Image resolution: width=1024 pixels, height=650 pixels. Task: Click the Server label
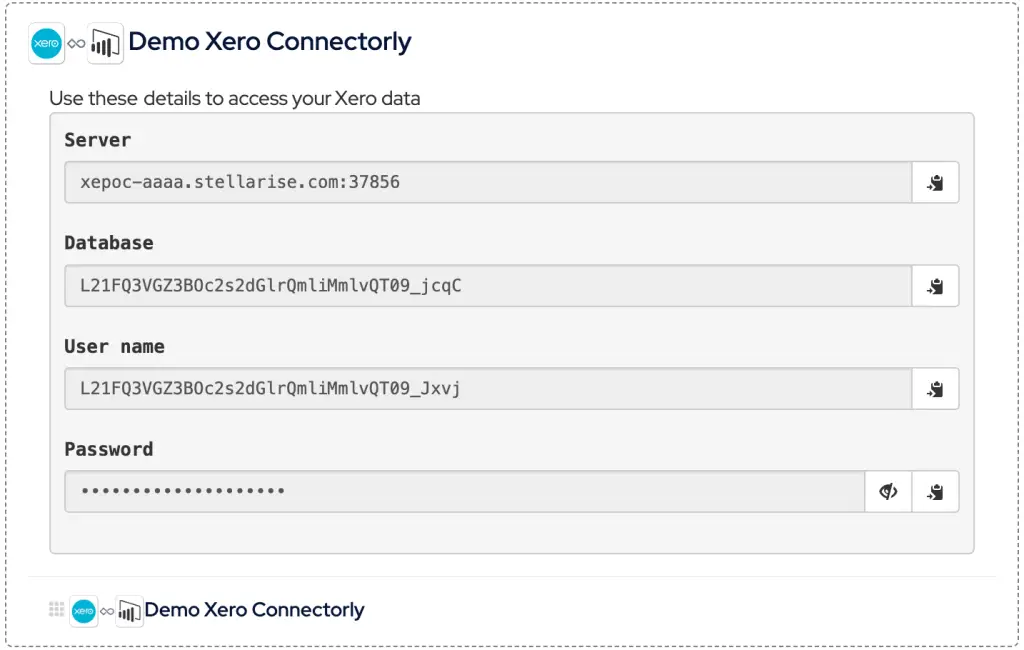98,140
